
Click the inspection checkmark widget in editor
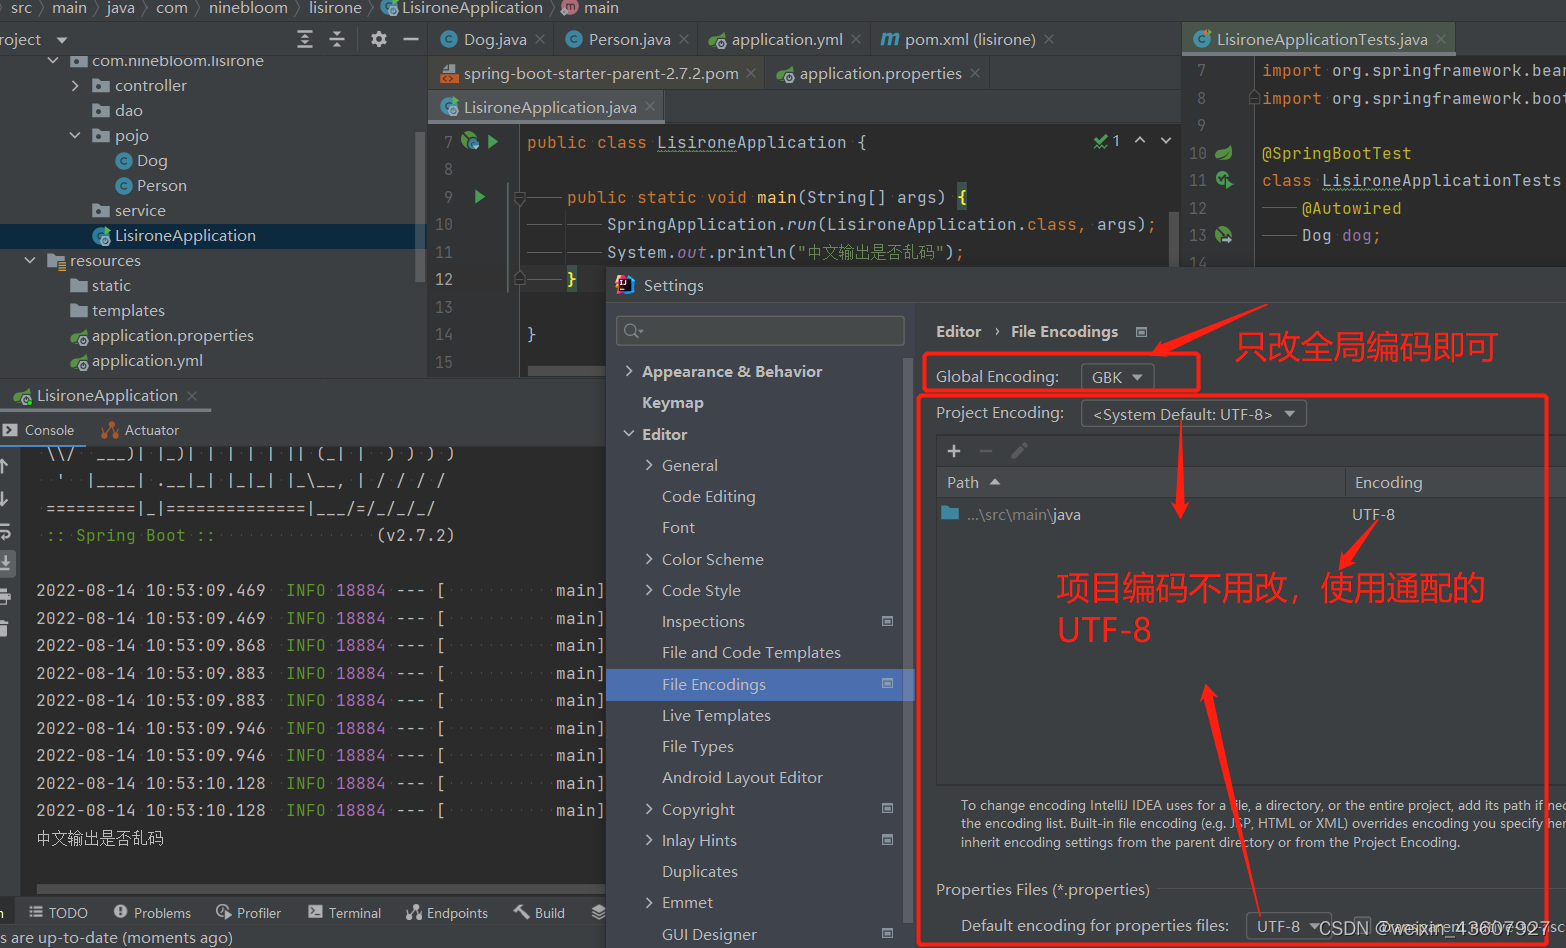tap(1107, 141)
